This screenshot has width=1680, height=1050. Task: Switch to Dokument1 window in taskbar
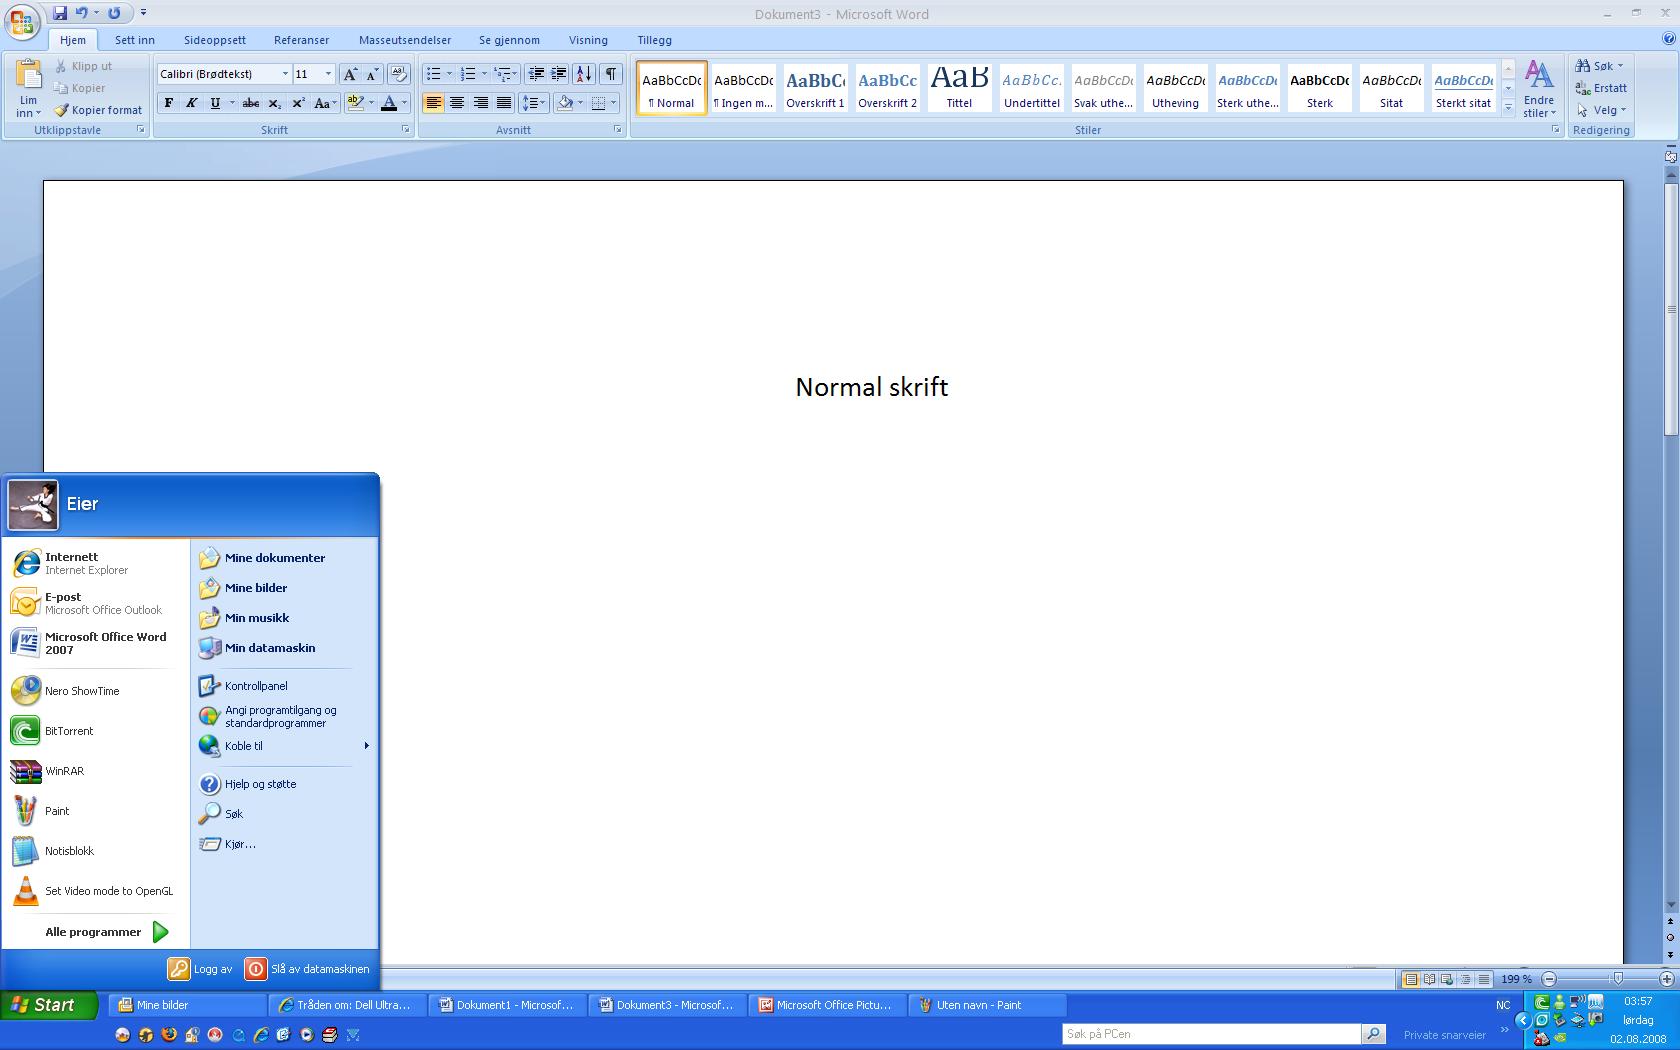click(x=507, y=1005)
